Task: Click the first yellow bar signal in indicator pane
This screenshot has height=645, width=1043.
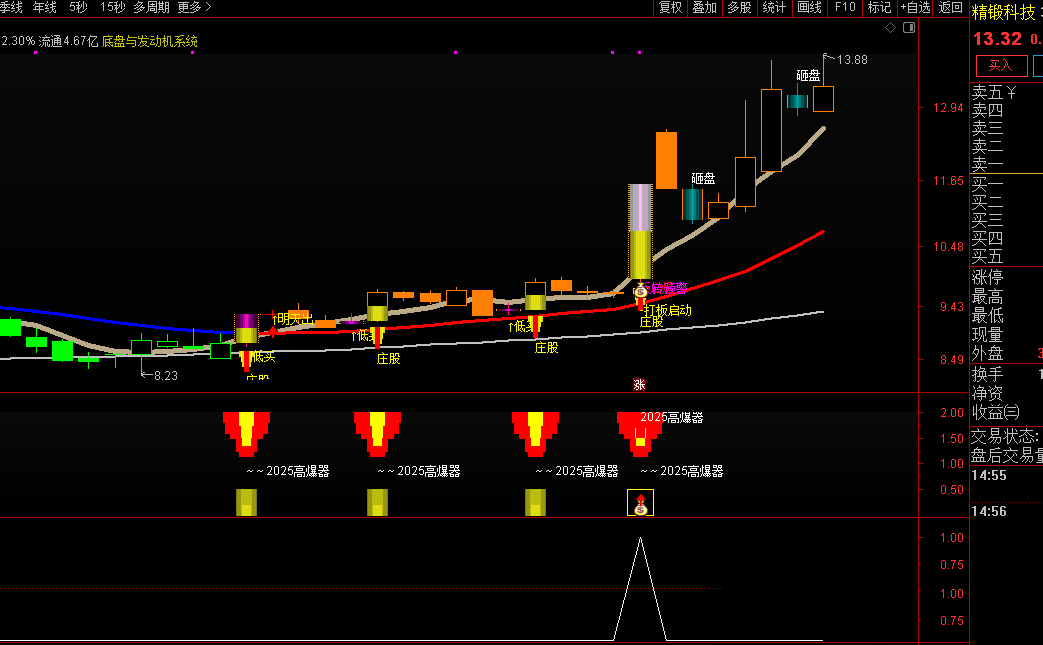Action: [246, 502]
